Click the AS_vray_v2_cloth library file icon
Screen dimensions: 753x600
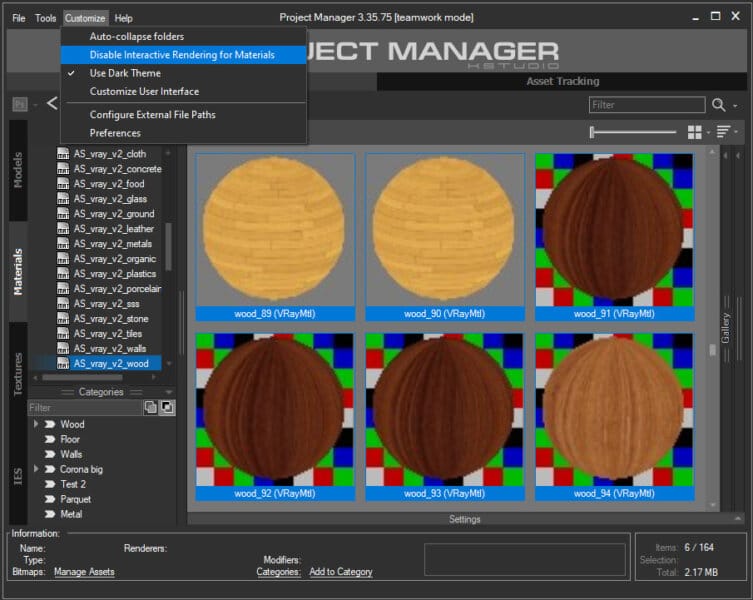[x=63, y=154]
